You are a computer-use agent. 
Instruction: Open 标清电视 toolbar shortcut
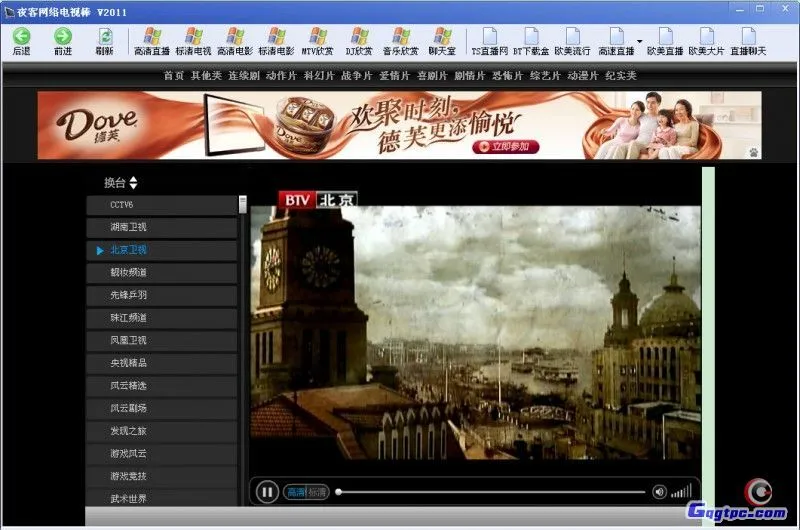193,41
